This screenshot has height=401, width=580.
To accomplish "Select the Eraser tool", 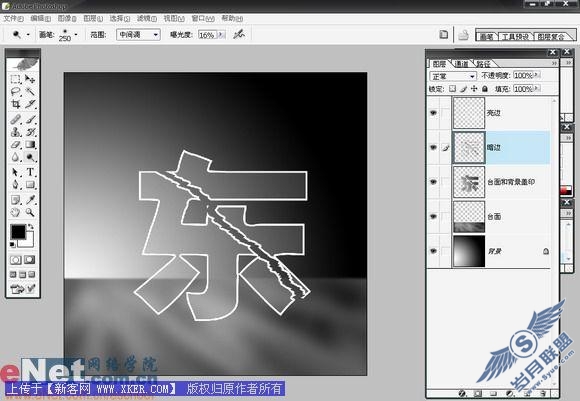I will 16,144.
